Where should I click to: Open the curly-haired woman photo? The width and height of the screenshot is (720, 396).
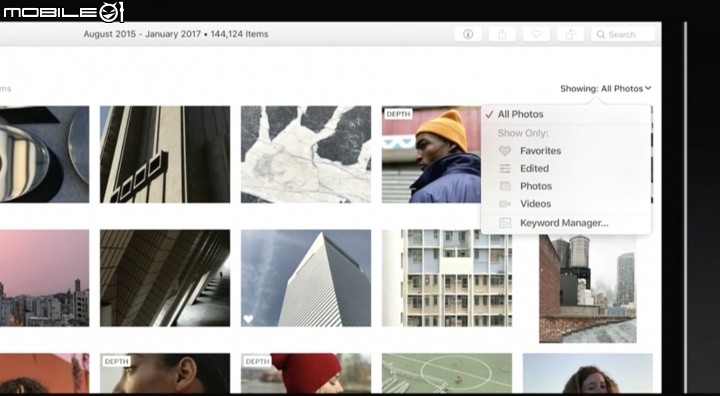[x=588, y=373]
